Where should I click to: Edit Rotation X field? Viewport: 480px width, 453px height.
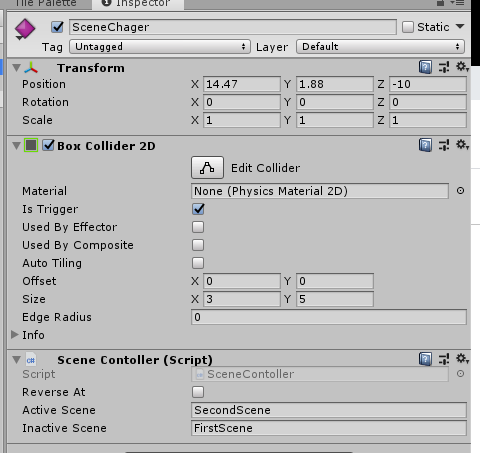coord(242,102)
